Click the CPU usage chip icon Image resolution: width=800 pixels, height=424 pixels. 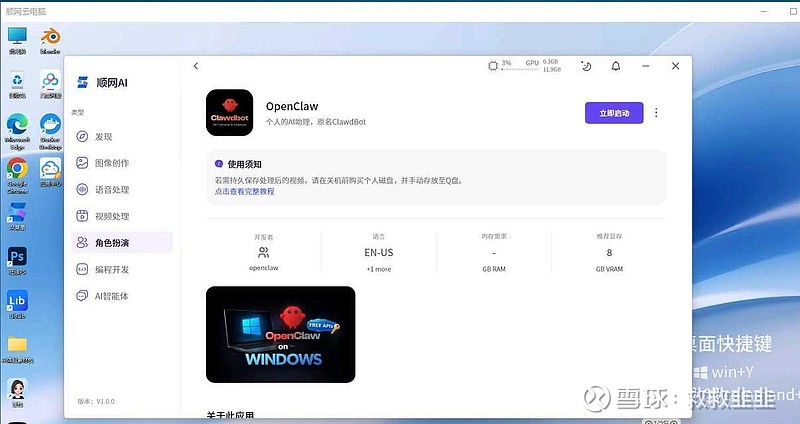pos(493,66)
